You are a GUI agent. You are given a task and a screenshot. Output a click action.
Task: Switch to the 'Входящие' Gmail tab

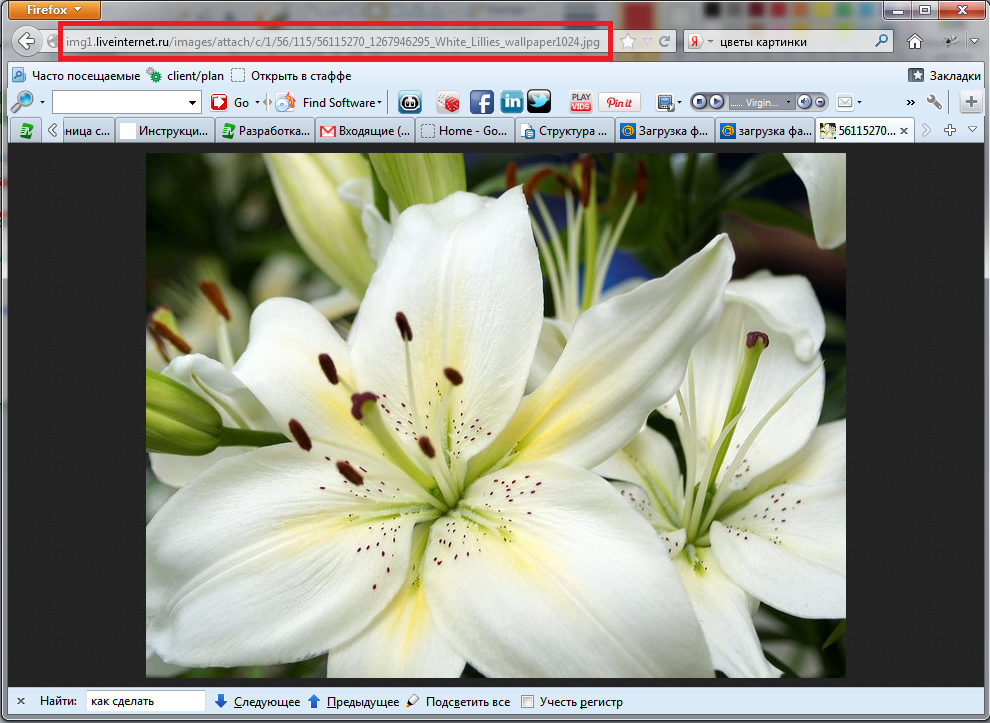tap(365, 131)
